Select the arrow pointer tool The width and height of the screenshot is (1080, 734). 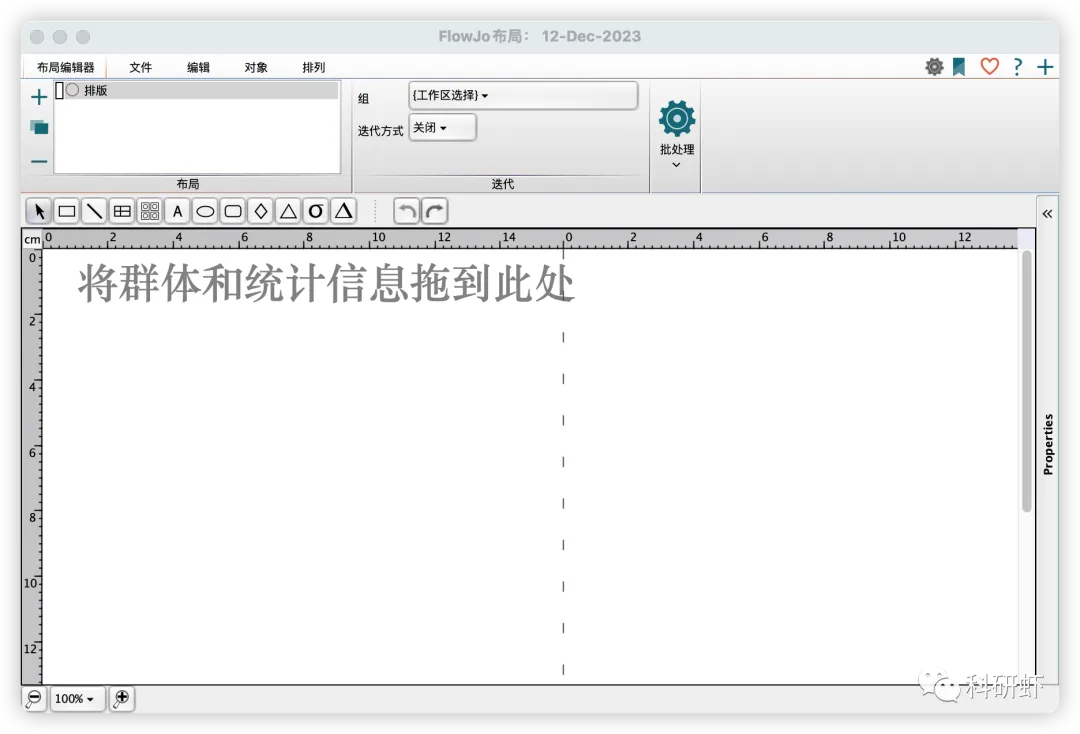(x=39, y=211)
